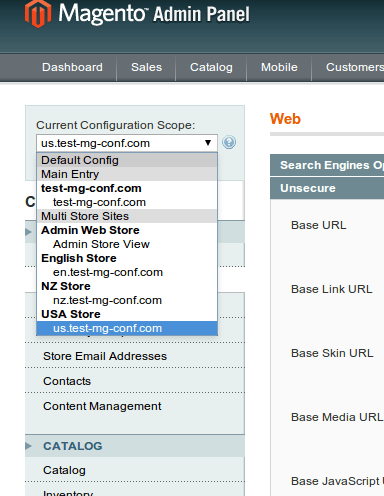Select English Store option
The image size is (384, 496).
tap(127, 258)
